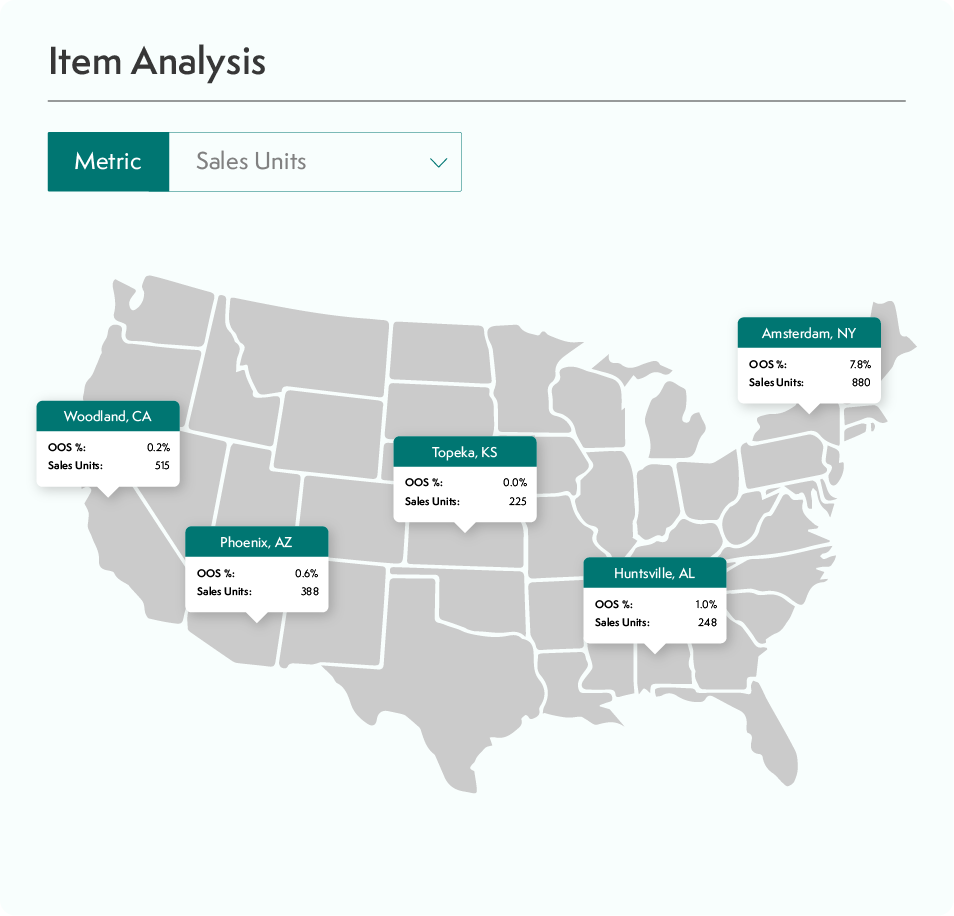Viewport: 954px width, 916px height.
Task: Click Phoenix AZ sales units value 388
Action: 310,591
